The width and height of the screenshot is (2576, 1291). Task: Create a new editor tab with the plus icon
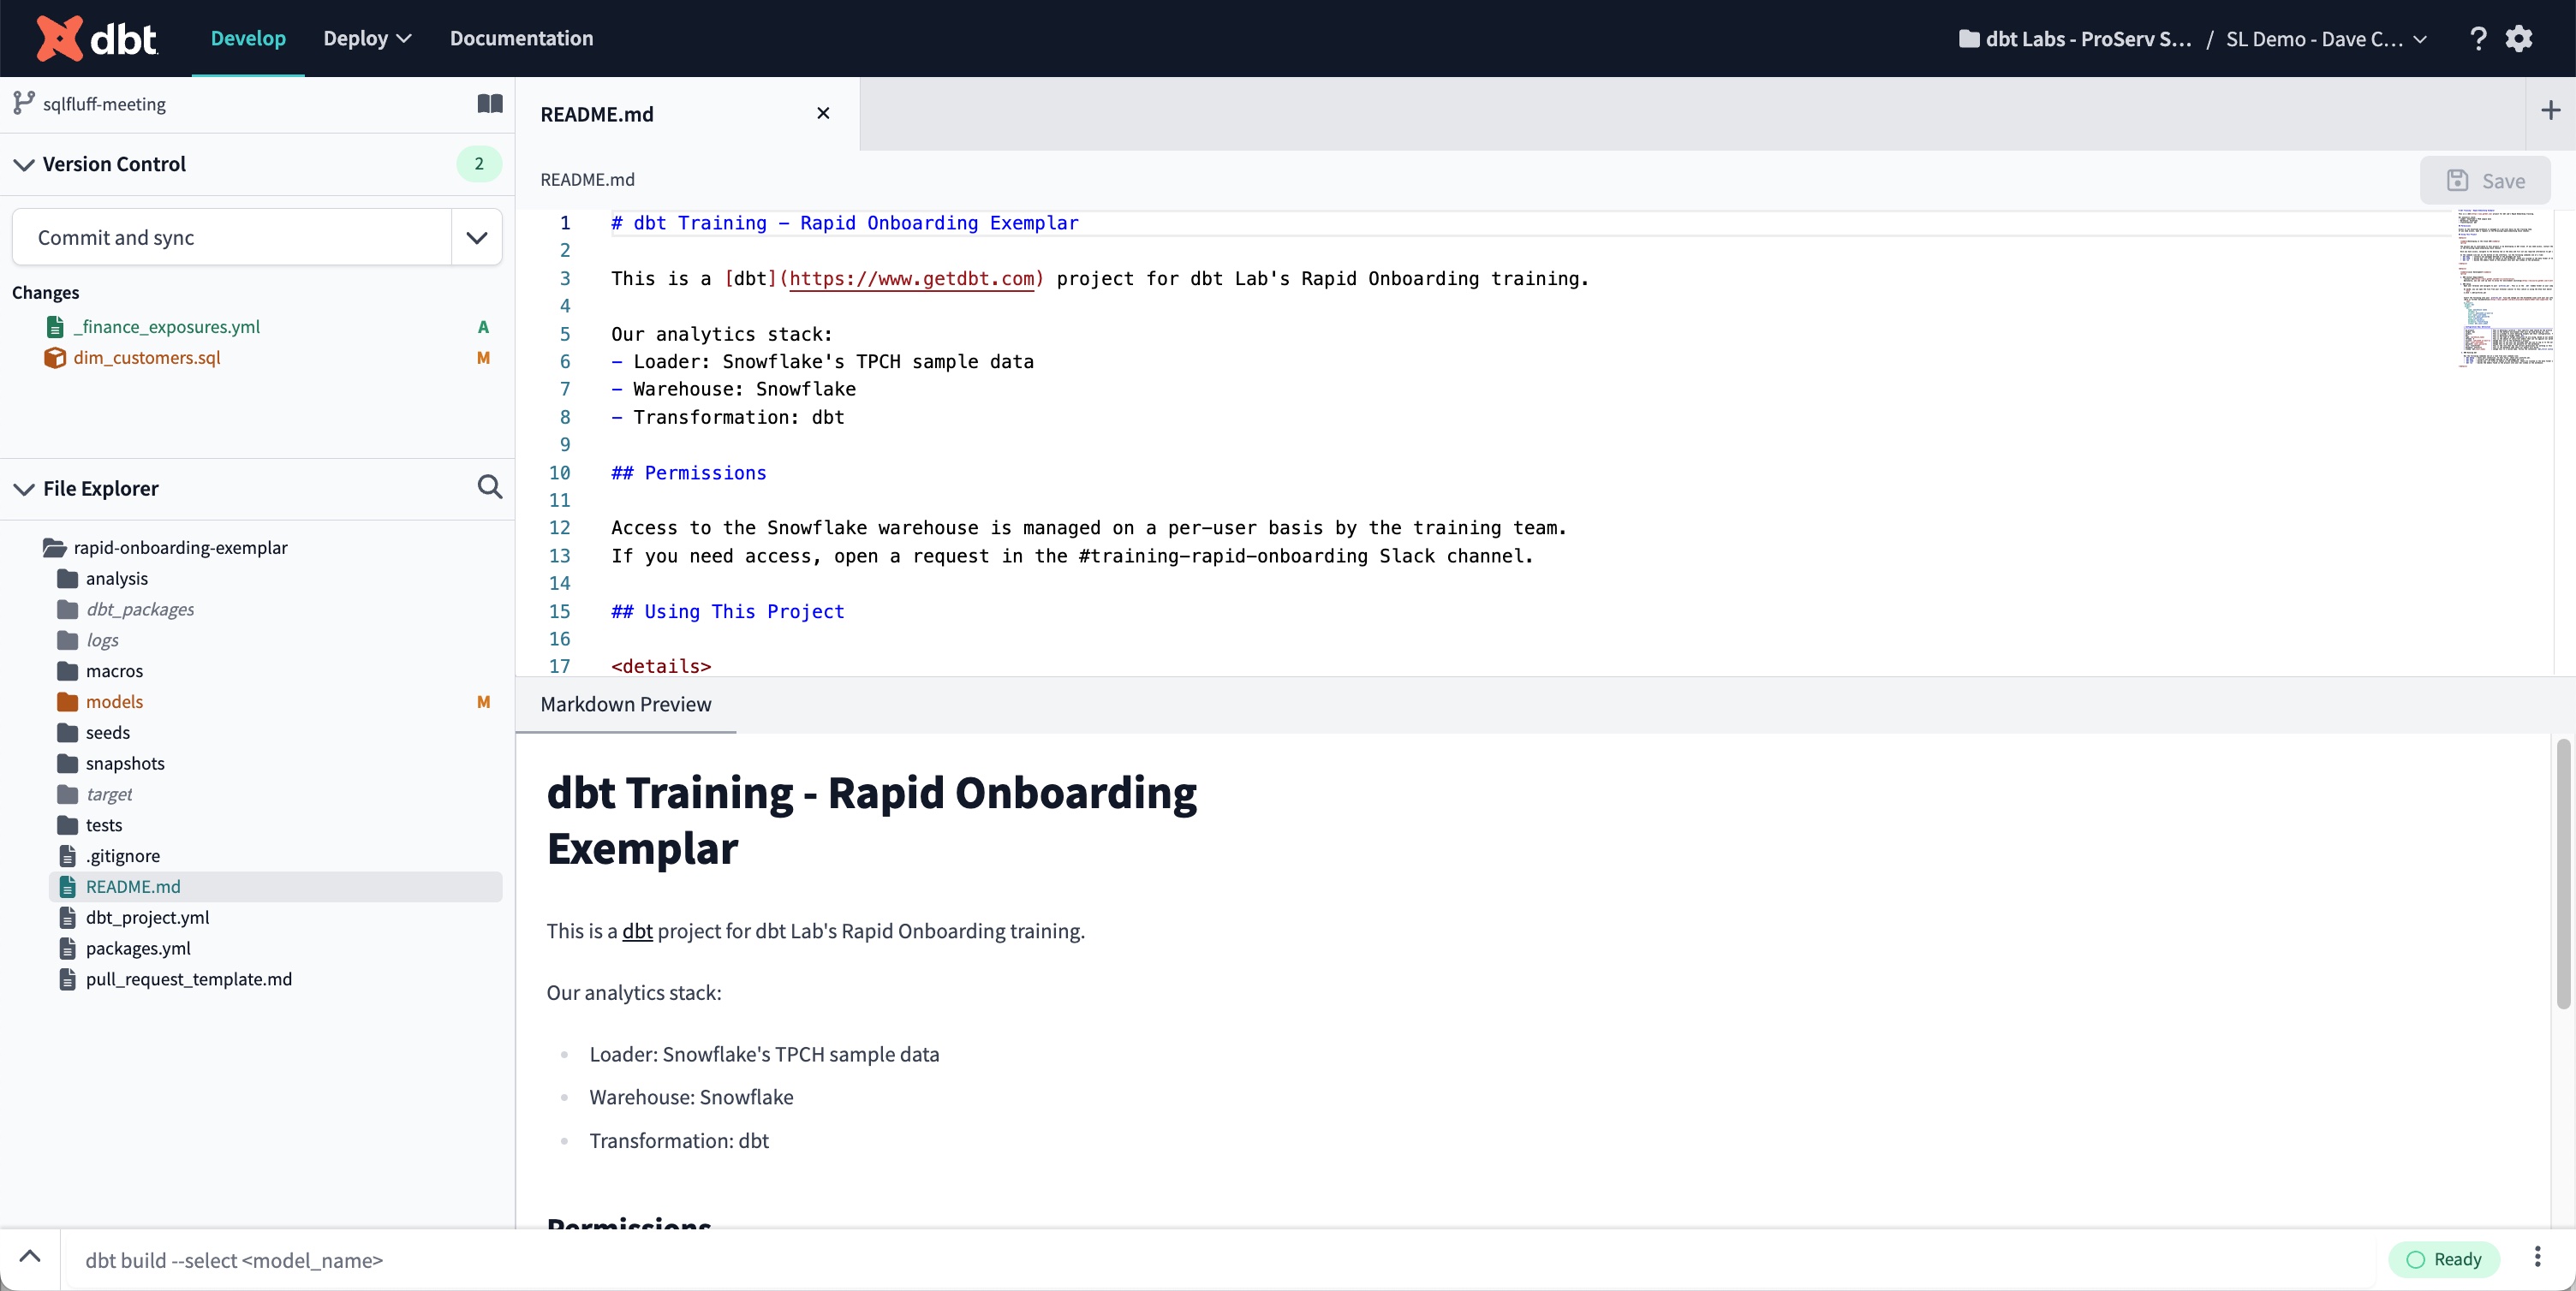point(2551,110)
